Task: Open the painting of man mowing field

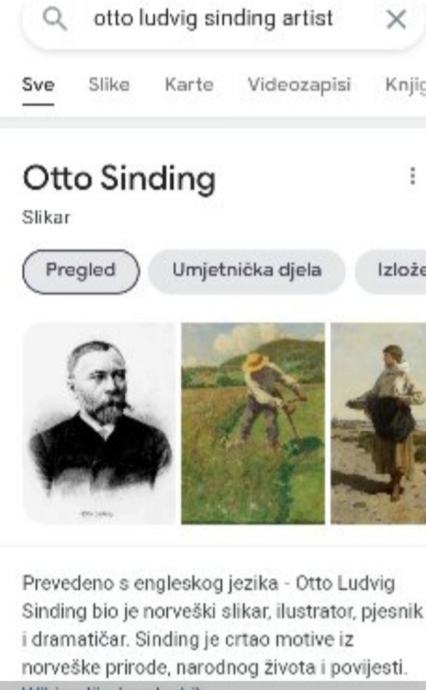Action: (x=253, y=423)
